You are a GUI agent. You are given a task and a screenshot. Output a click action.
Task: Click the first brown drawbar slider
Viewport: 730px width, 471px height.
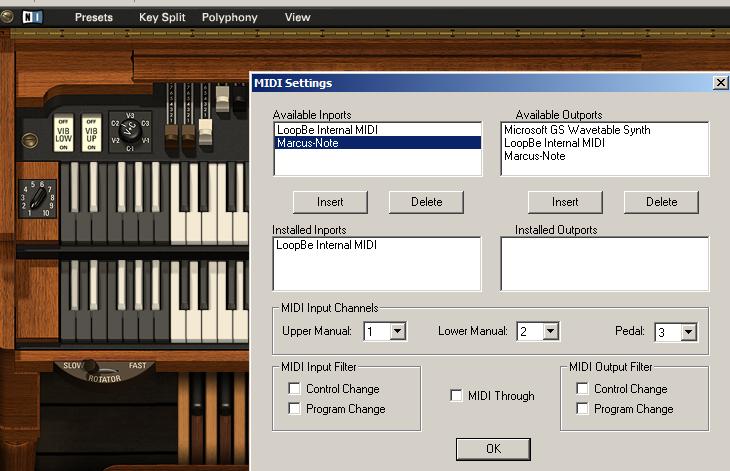click(x=172, y=137)
